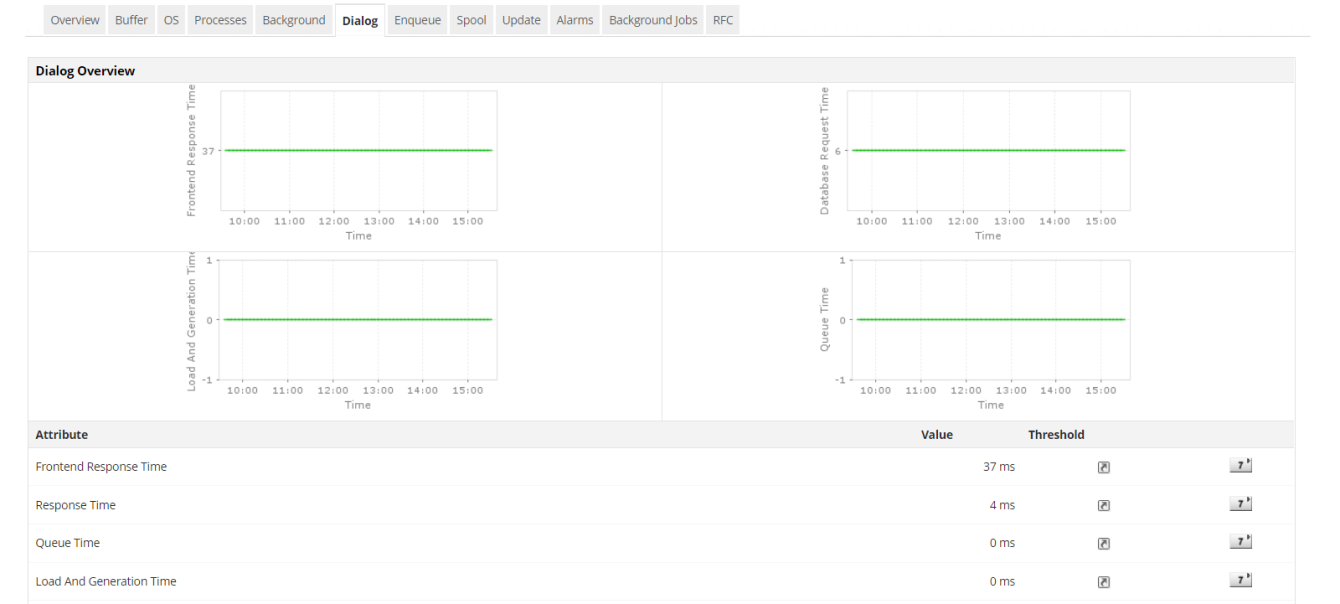Open 7-day report for Frontend Response Time
This screenshot has height=604, width=1340.
coord(1240,464)
